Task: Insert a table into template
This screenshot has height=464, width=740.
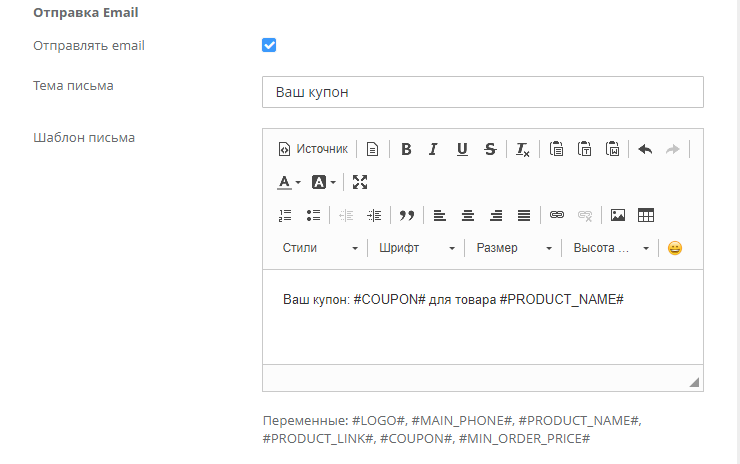Action: (646, 215)
